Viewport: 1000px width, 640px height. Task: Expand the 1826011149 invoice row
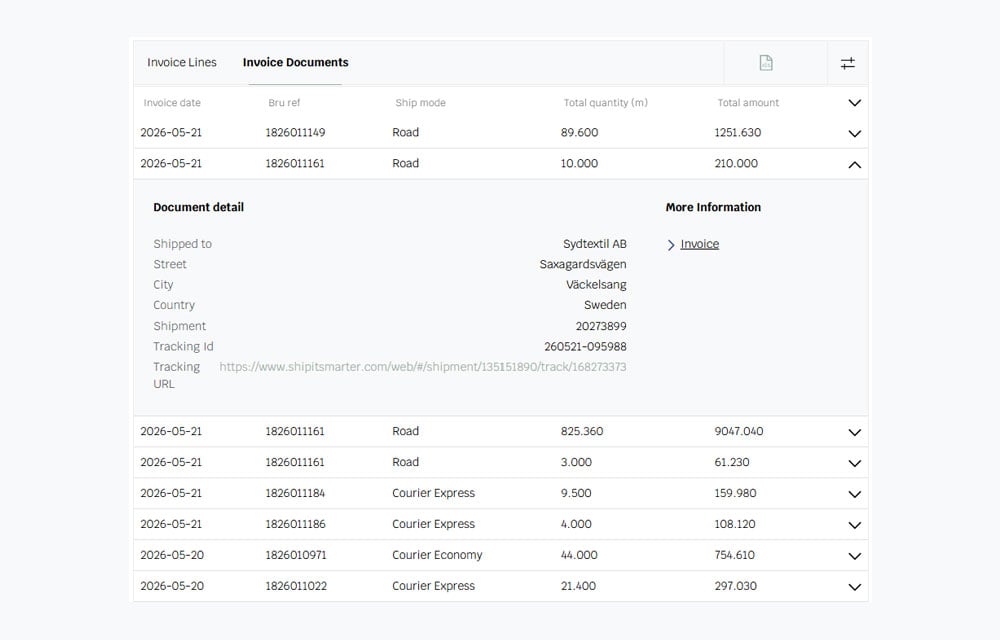coord(855,133)
